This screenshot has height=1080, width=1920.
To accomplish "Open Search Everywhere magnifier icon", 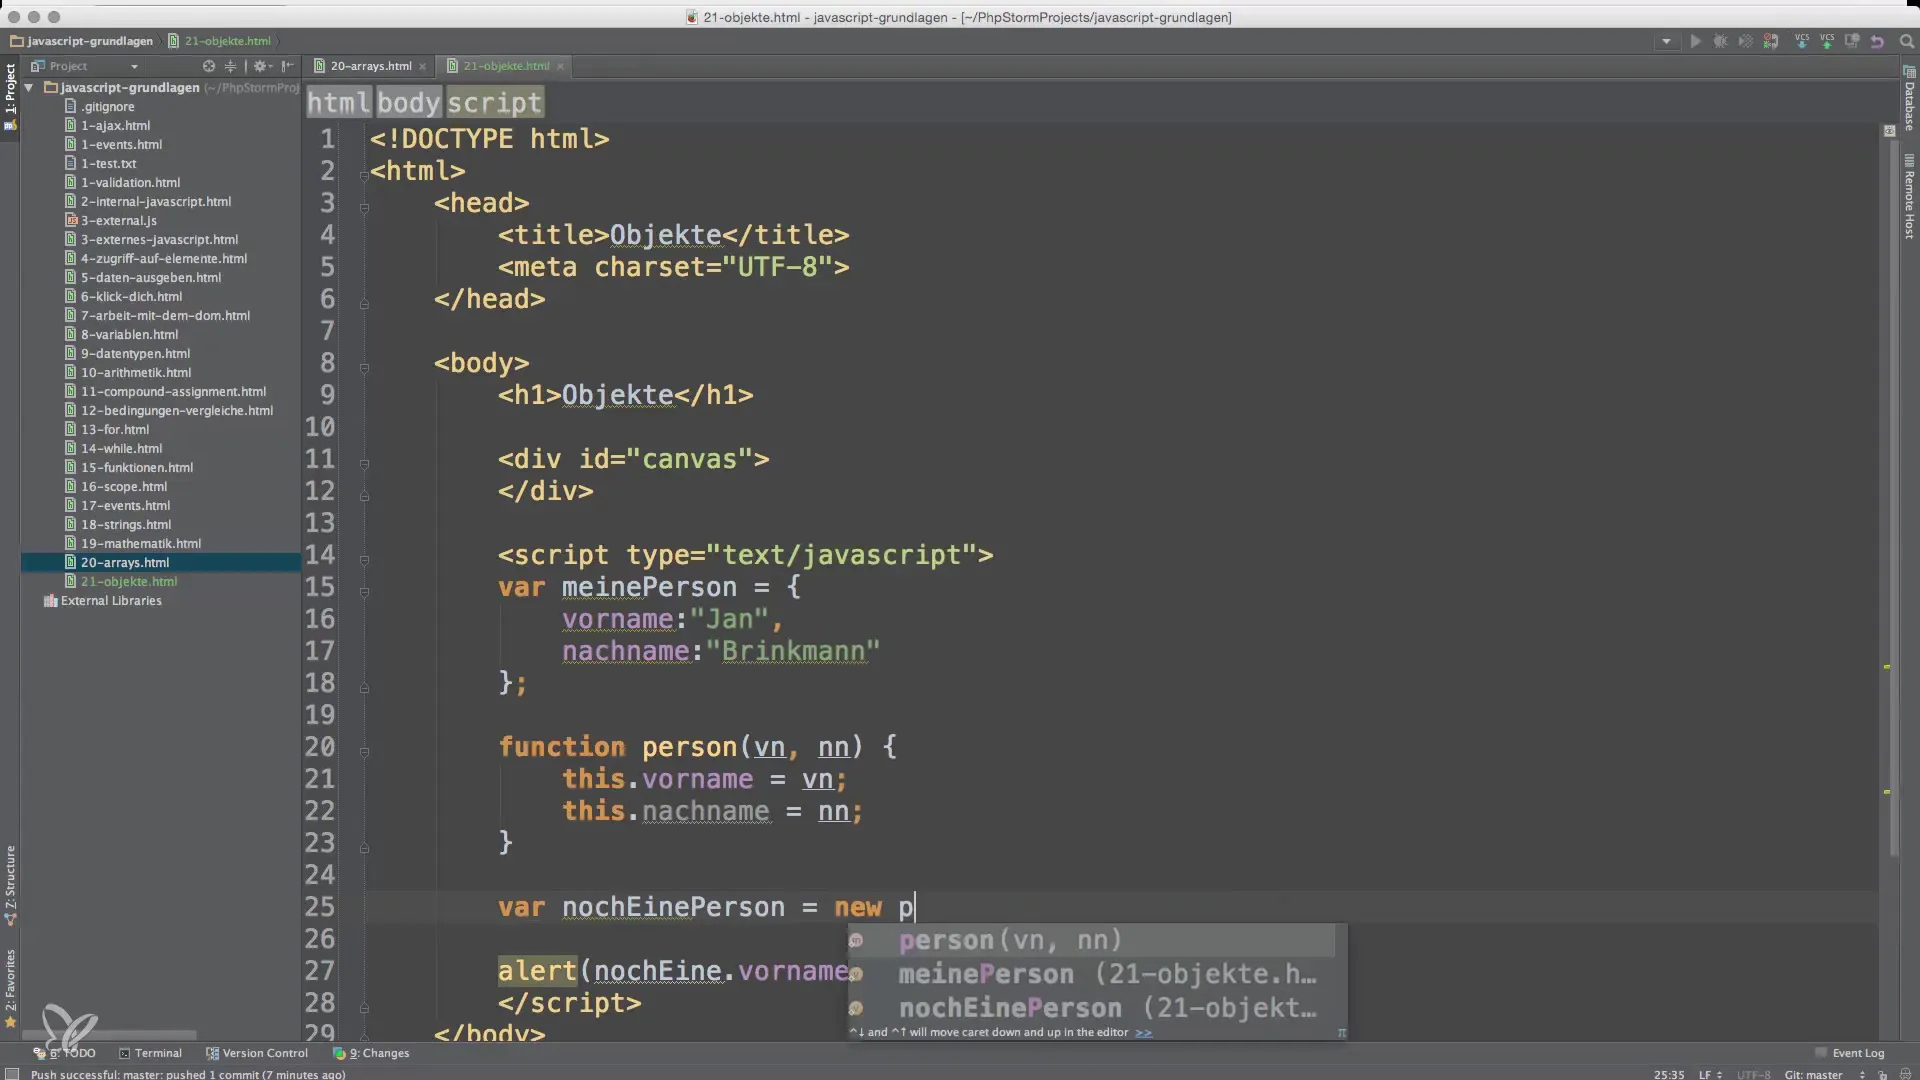I will [1906, 41].
